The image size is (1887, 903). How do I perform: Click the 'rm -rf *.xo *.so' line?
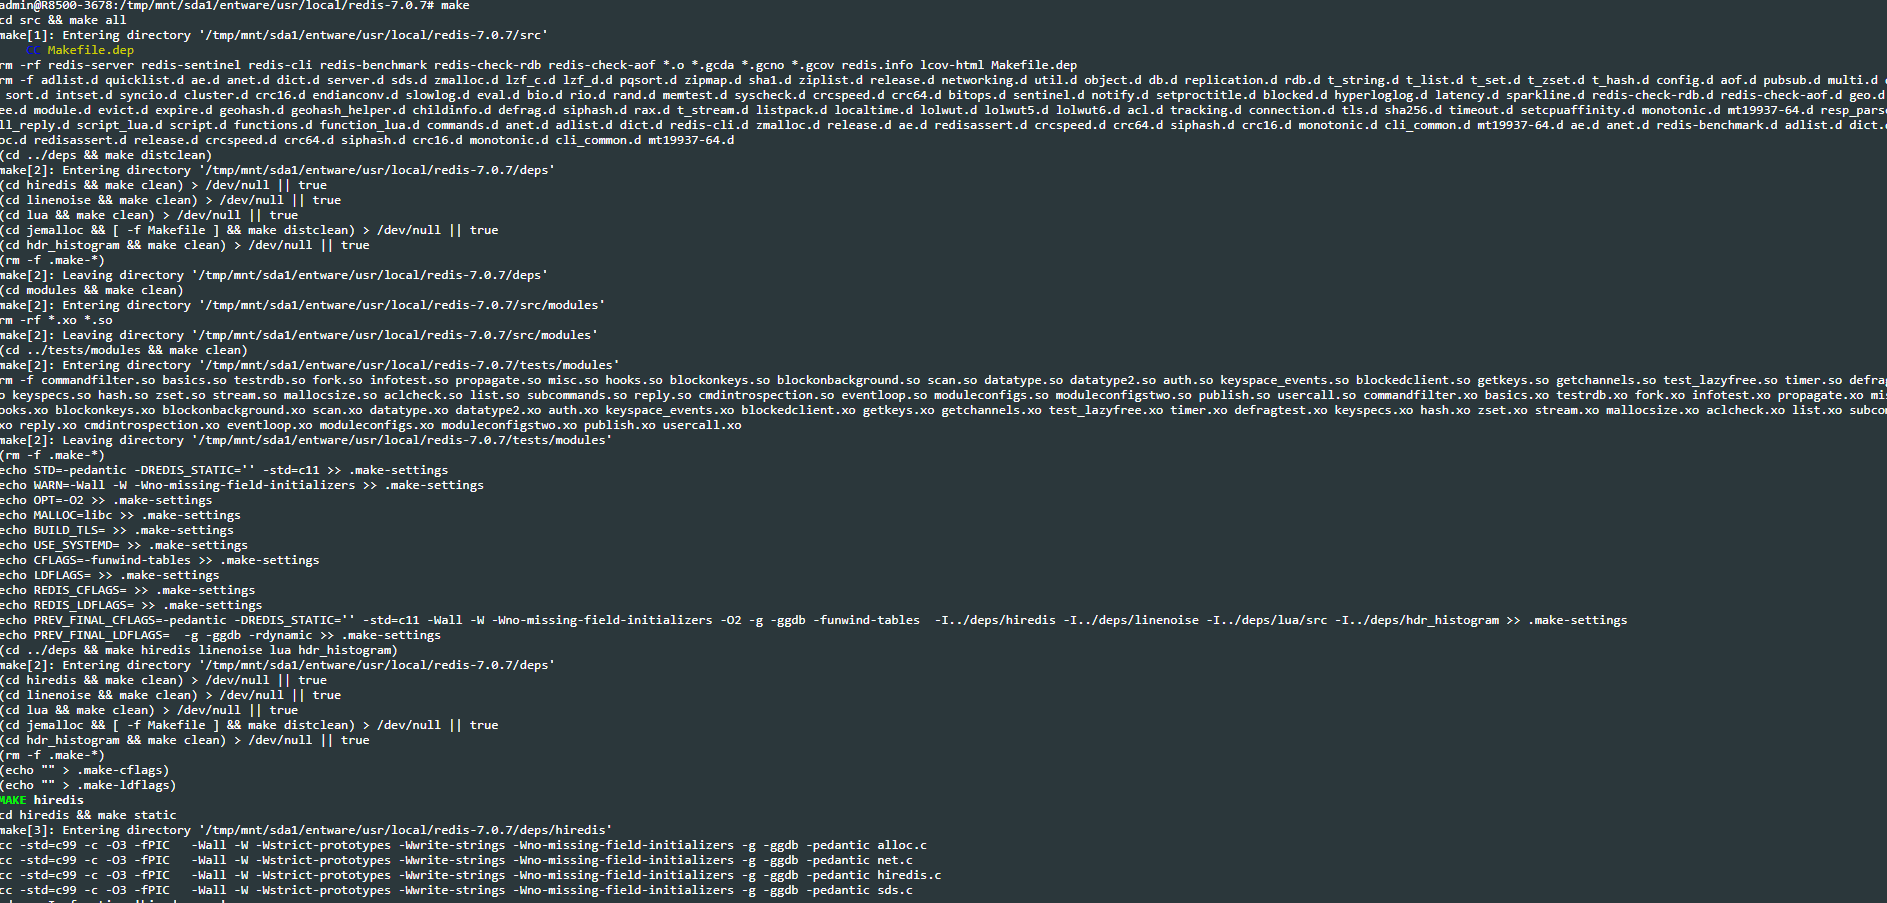(x=57, y=320)
